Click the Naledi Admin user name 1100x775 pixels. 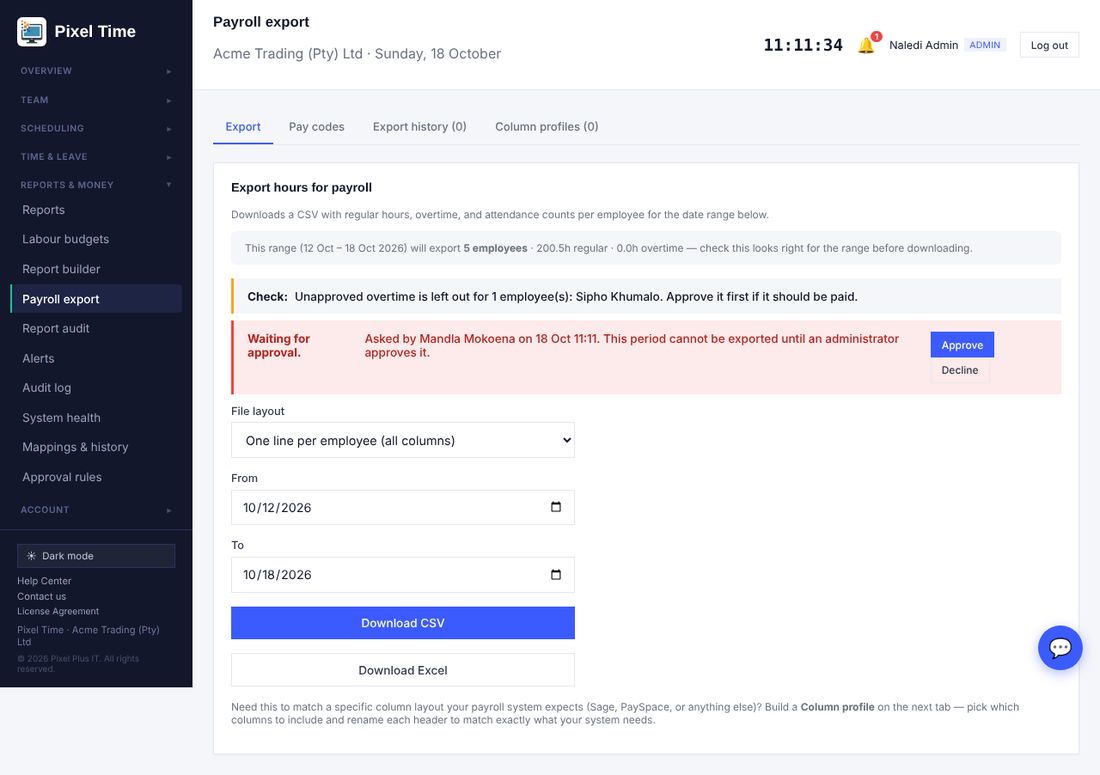[923, 45]
